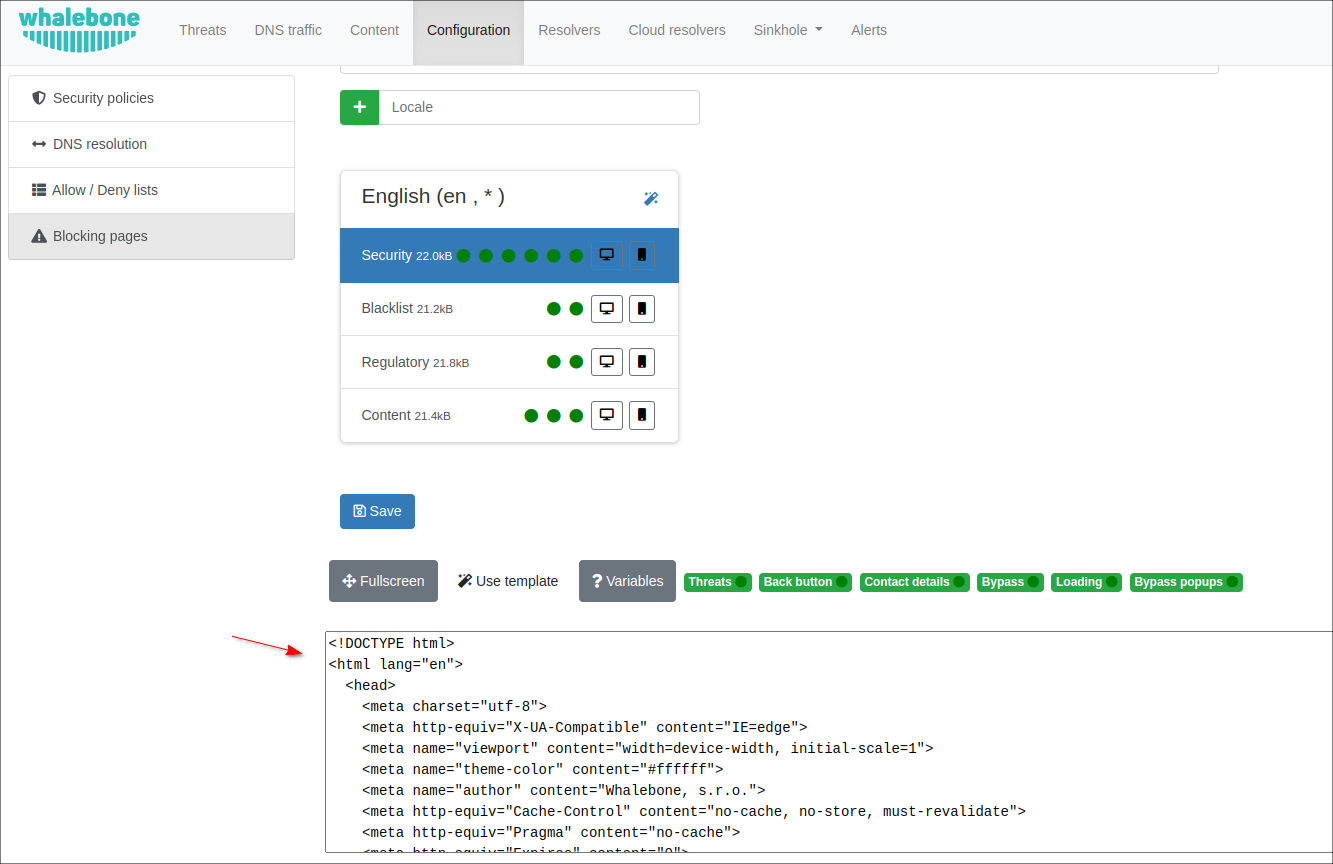
Task: Click the green plus add locale button
Action: (x=359, y=107)
